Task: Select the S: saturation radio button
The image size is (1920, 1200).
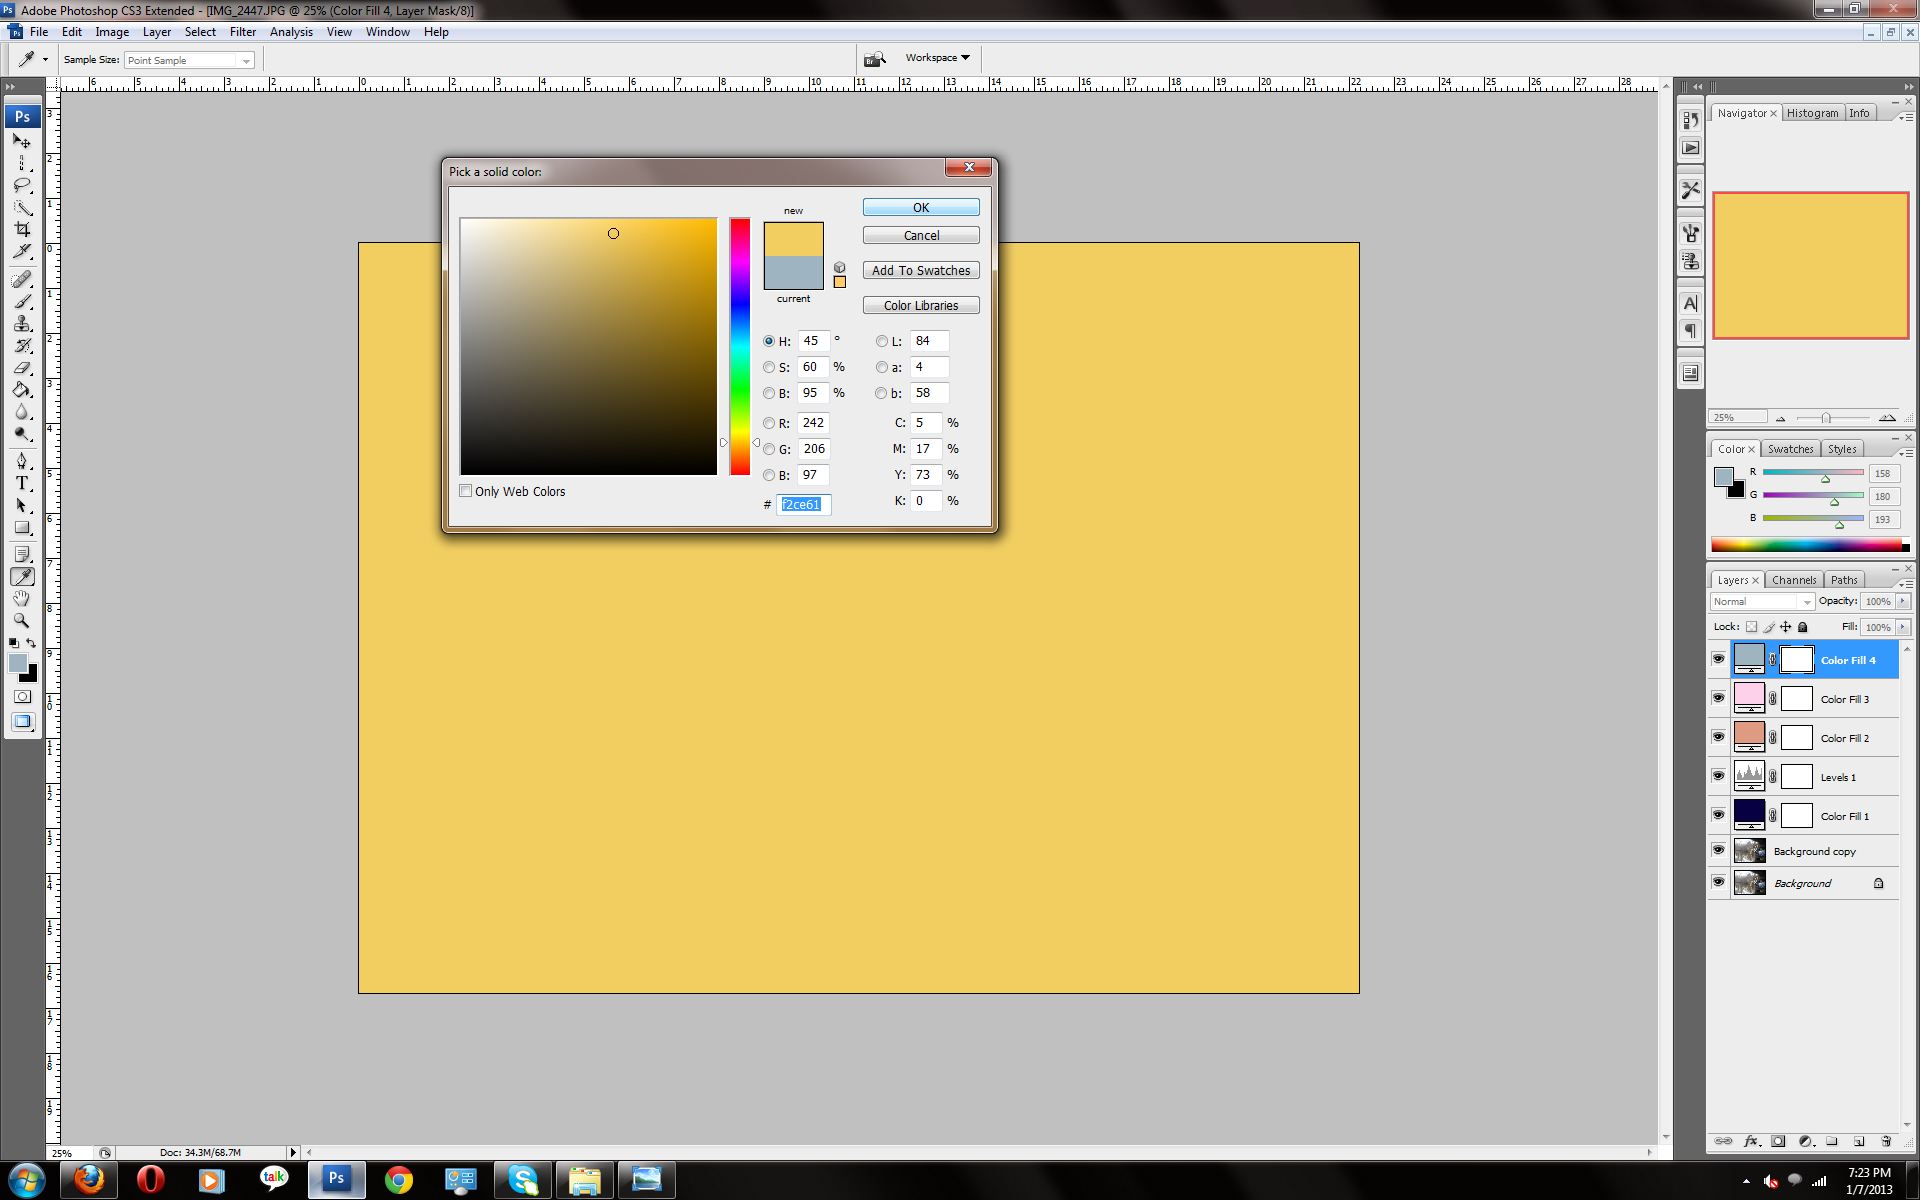Action: point(769,367)
